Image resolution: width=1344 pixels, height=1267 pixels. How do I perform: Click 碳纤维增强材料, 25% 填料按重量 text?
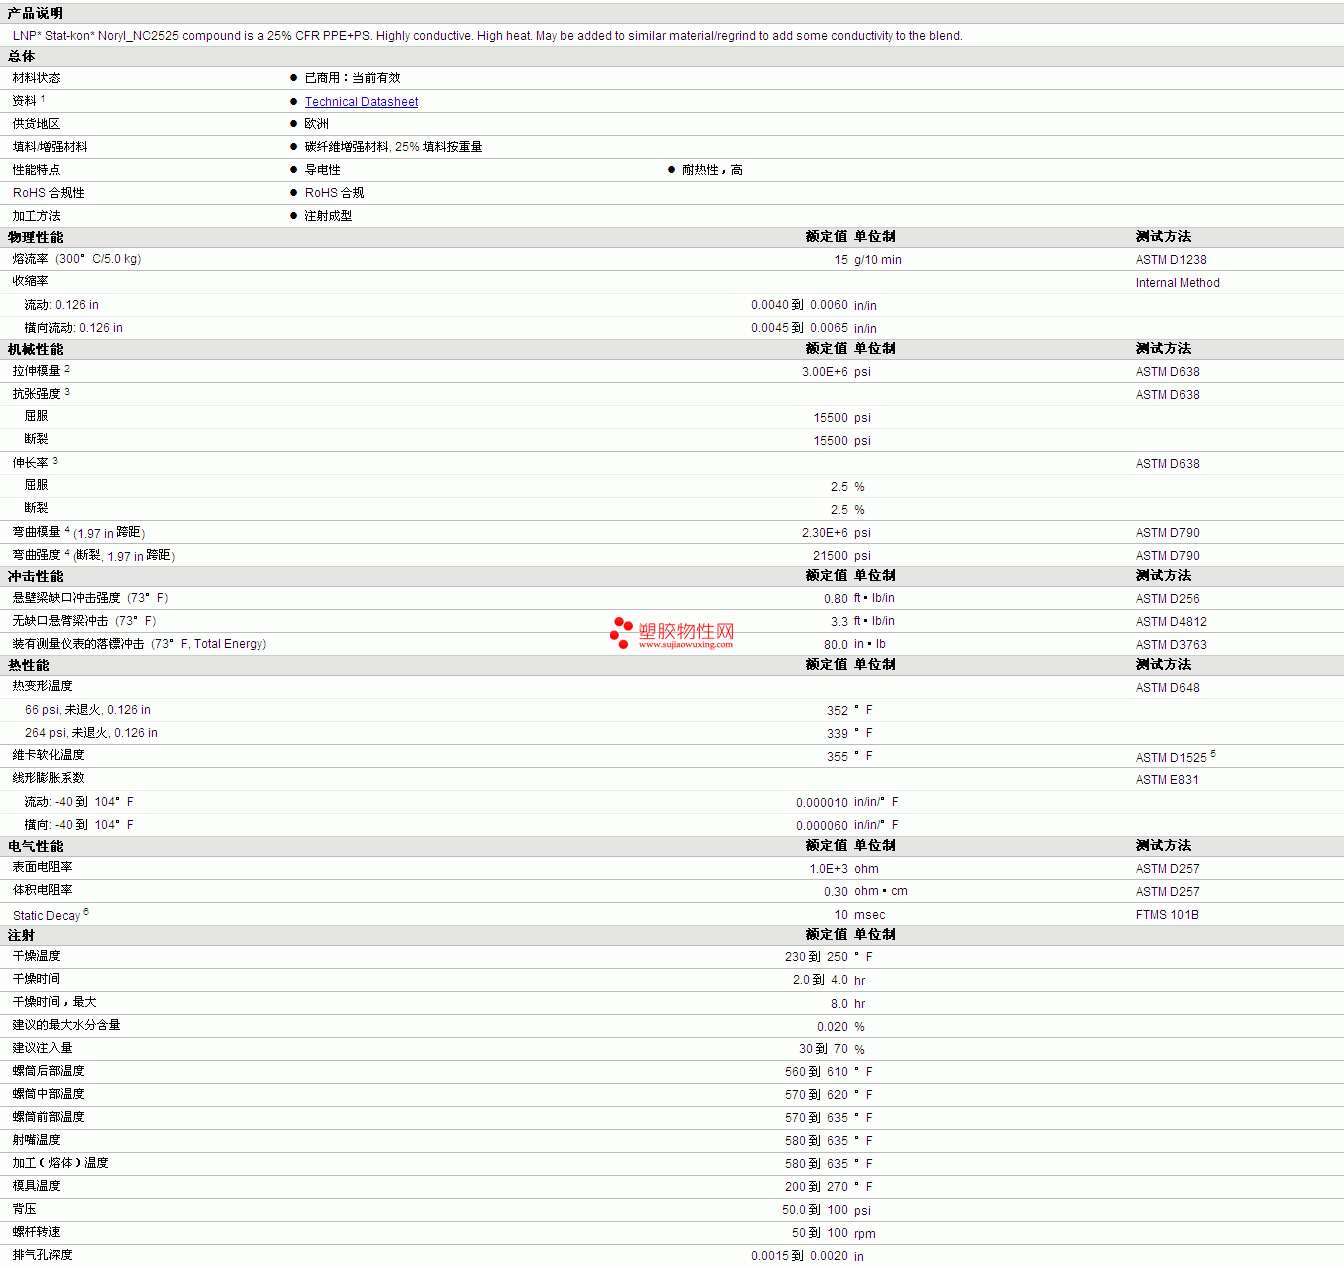tap(393, 147)
